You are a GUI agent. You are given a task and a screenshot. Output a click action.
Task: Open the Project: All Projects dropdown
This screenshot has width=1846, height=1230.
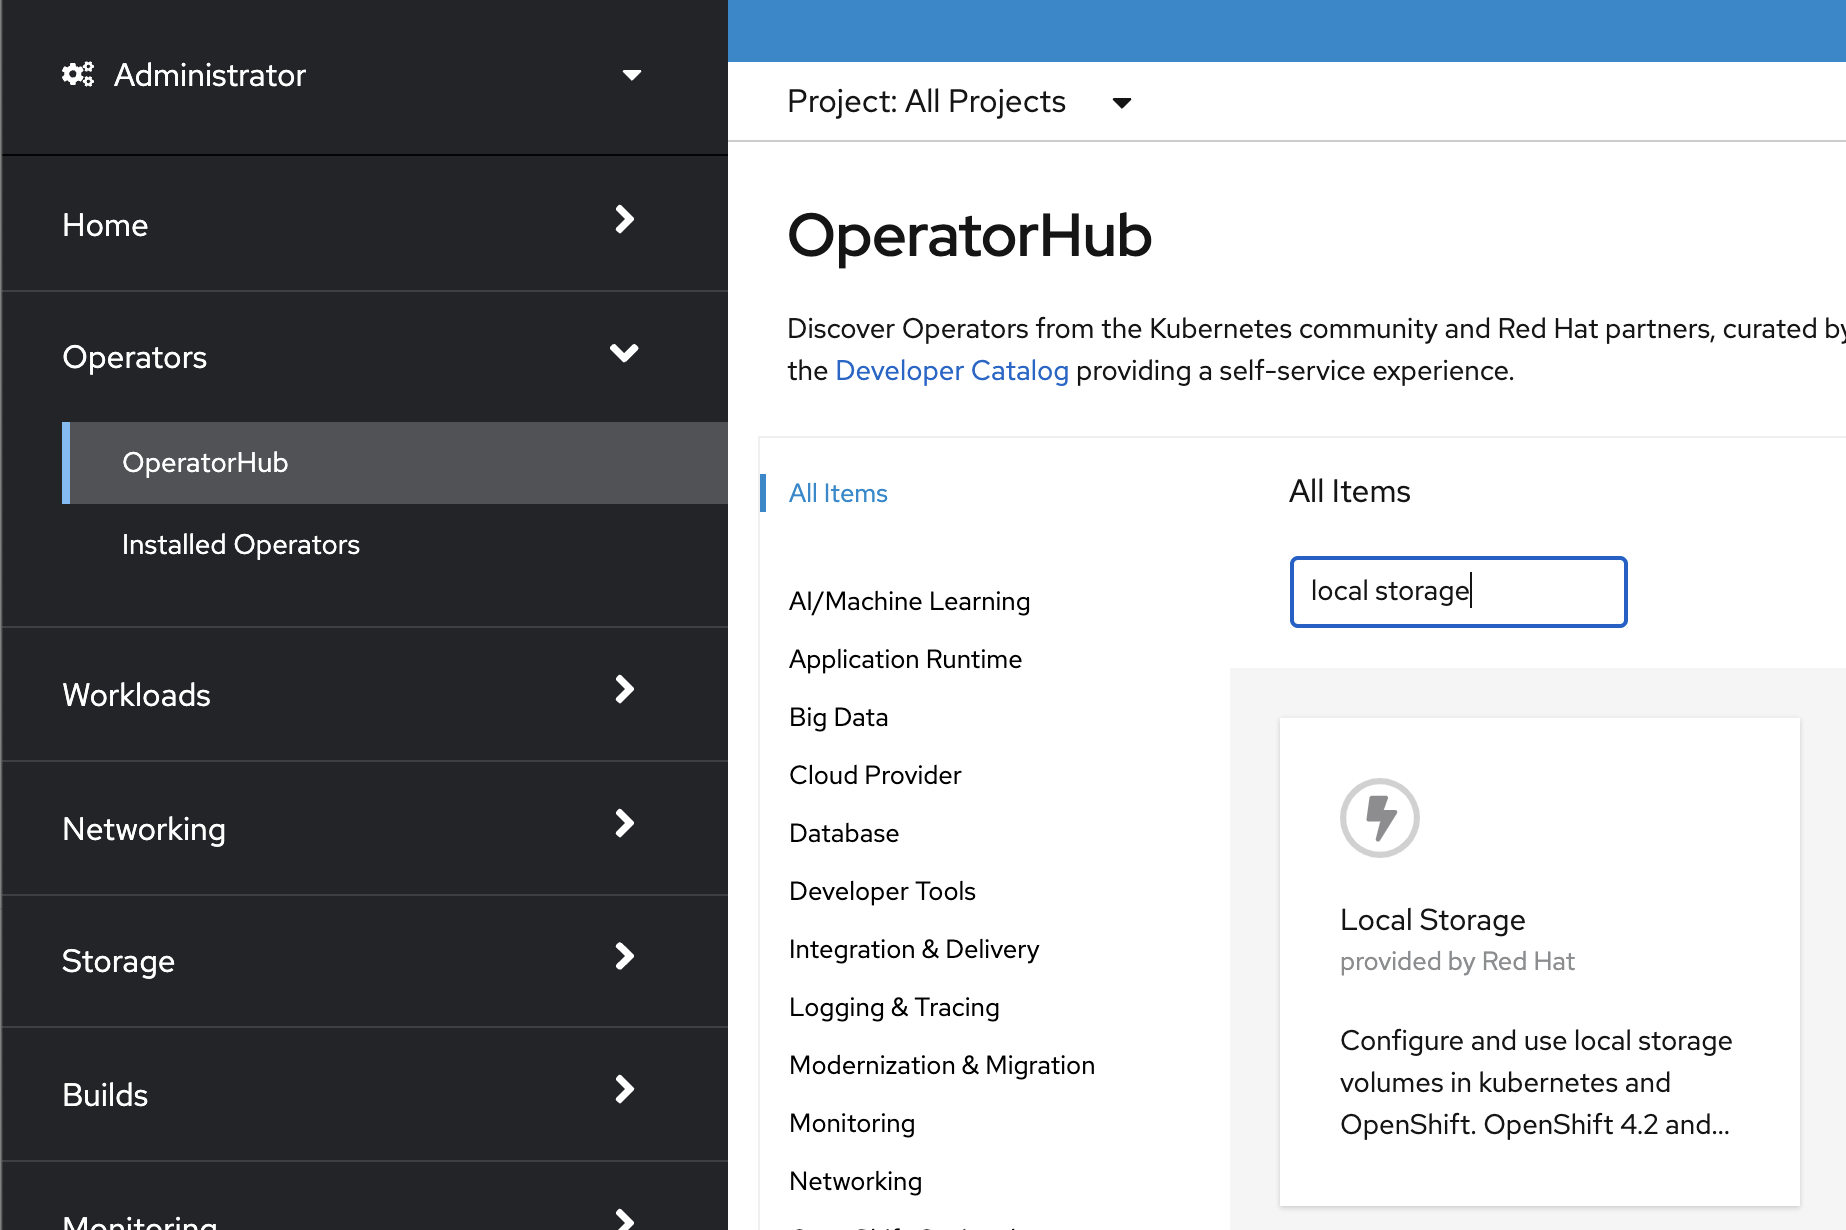(x=959, y=102)
